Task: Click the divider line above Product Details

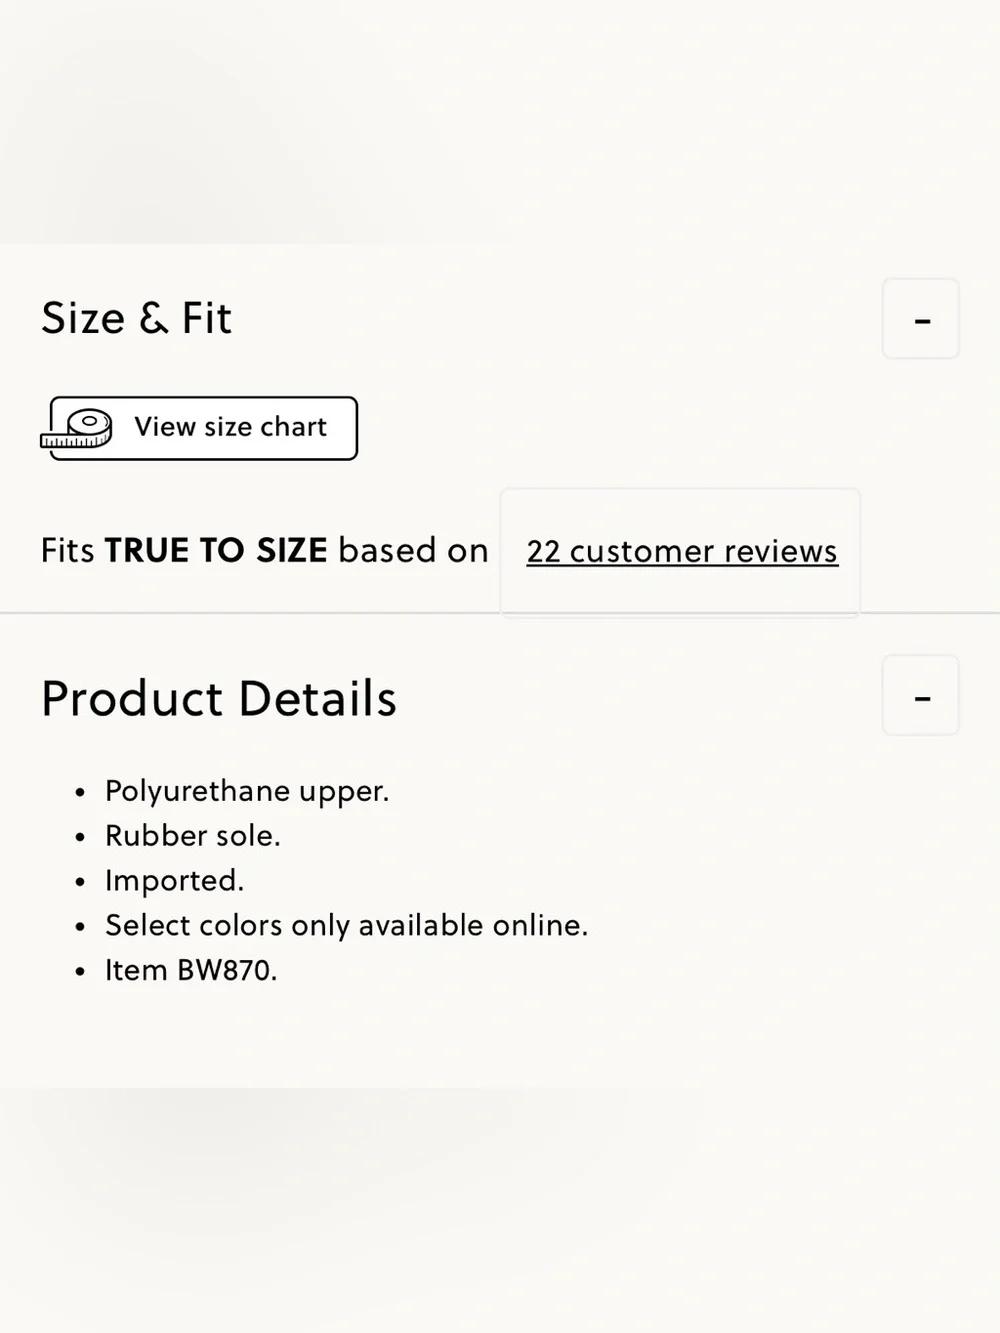Action: pos(500,612)
